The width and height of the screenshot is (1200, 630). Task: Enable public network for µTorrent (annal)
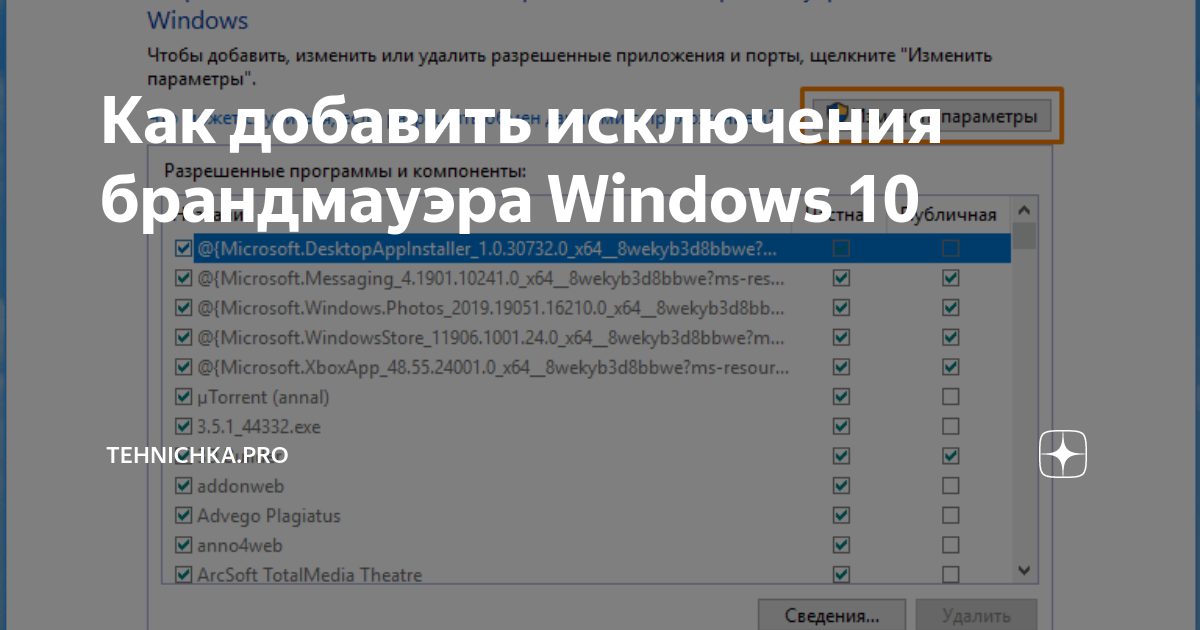pos(950,397)
